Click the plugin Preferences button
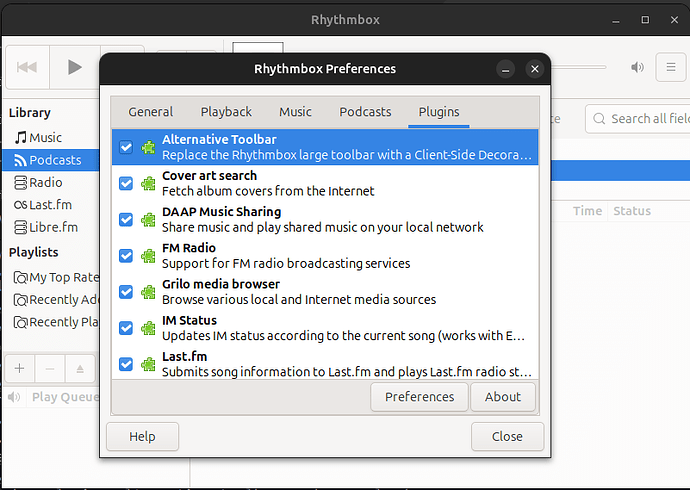 420,397
